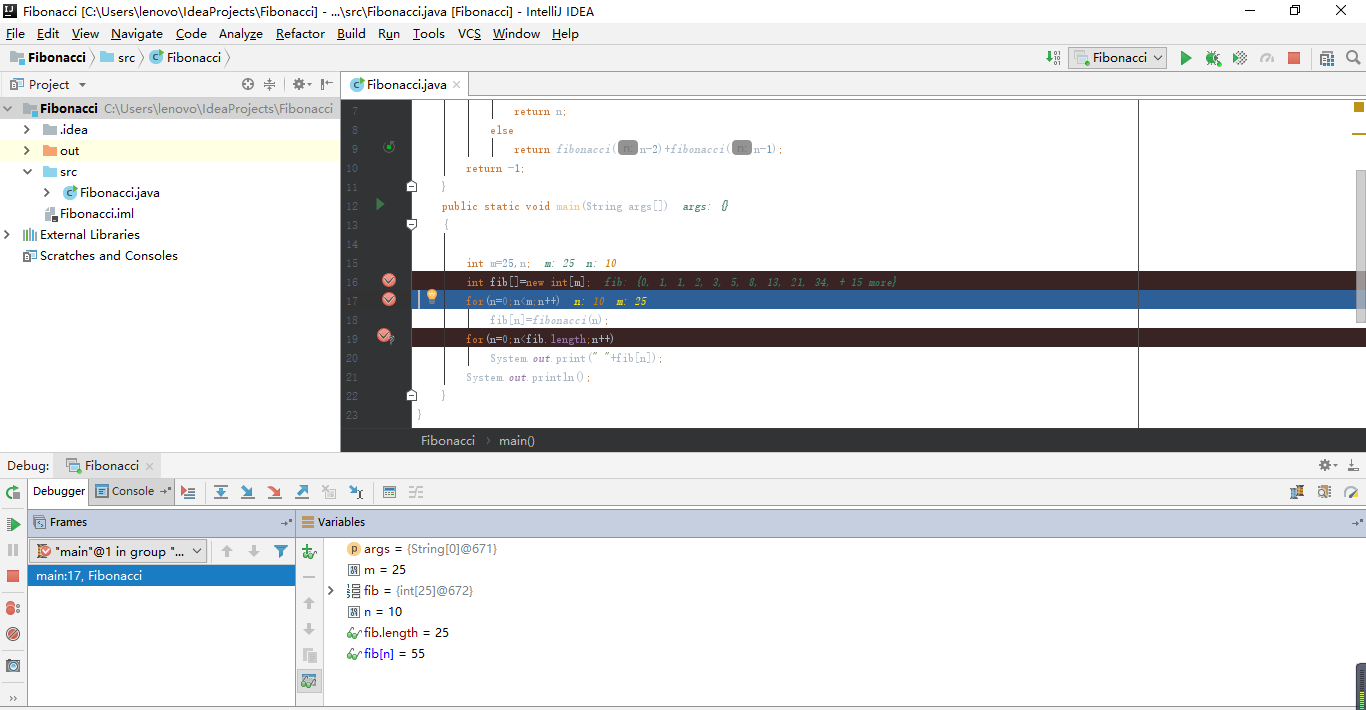Open the Navigate menu

[137, 33]
